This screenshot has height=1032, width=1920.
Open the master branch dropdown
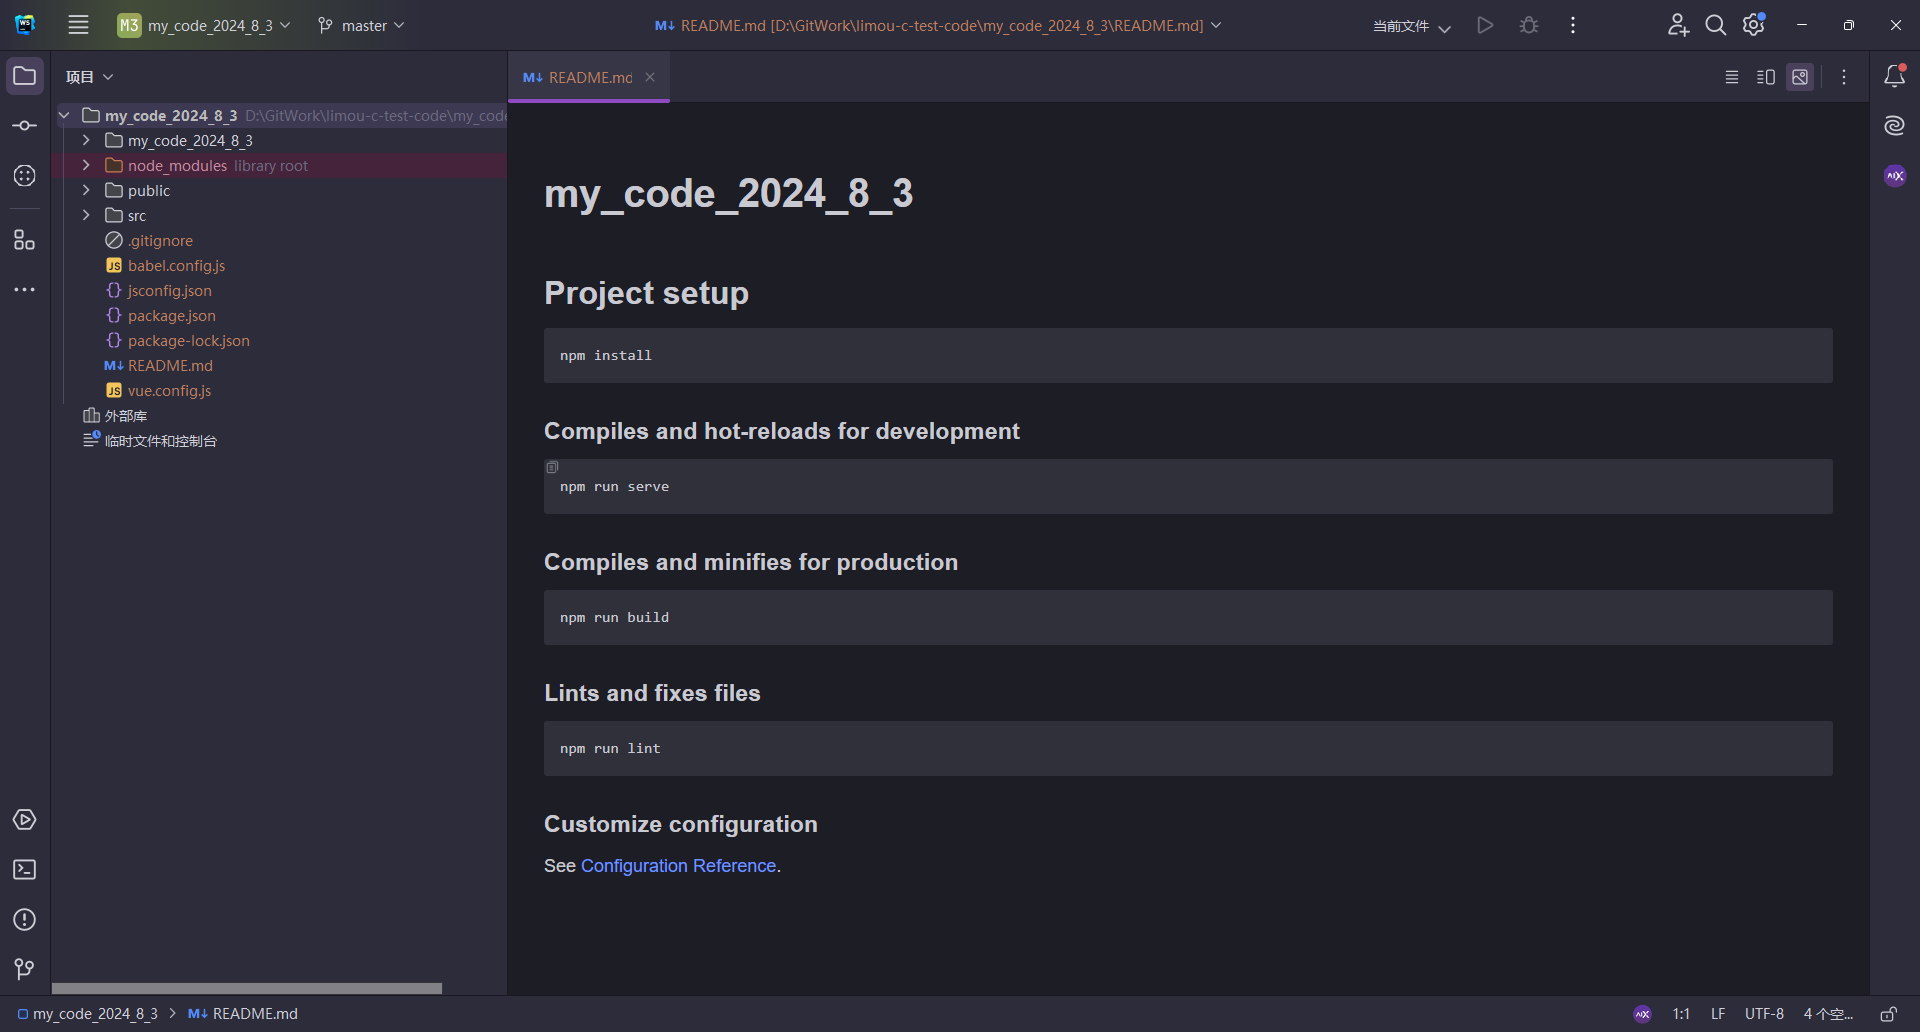point(361,26)
